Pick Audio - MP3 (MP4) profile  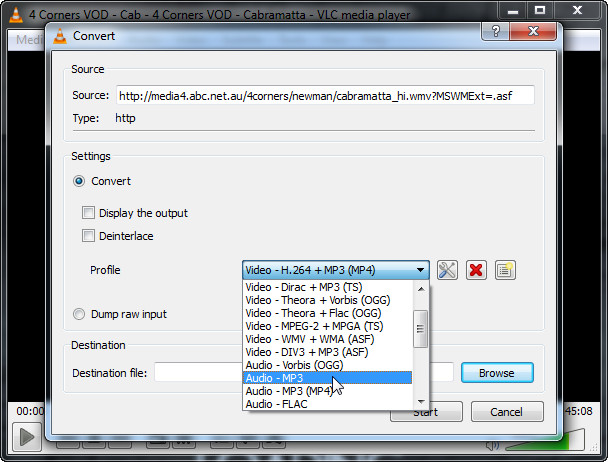point(327,391)
